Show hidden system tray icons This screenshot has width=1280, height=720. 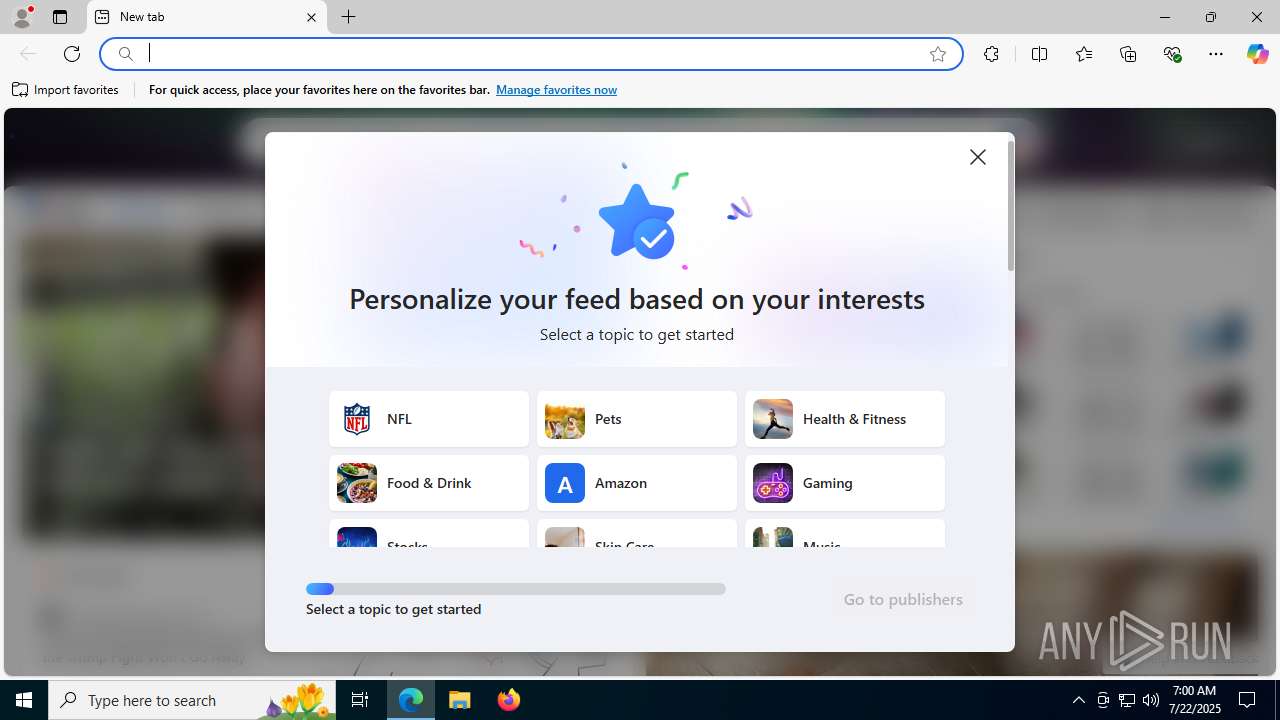(1078, 700)
